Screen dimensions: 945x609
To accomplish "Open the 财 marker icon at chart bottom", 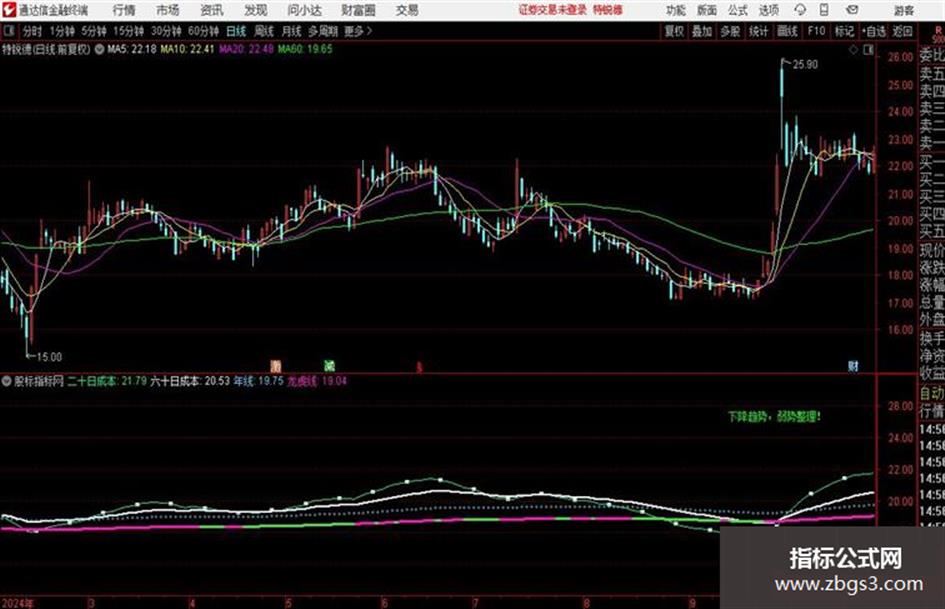I will point(853,365).
